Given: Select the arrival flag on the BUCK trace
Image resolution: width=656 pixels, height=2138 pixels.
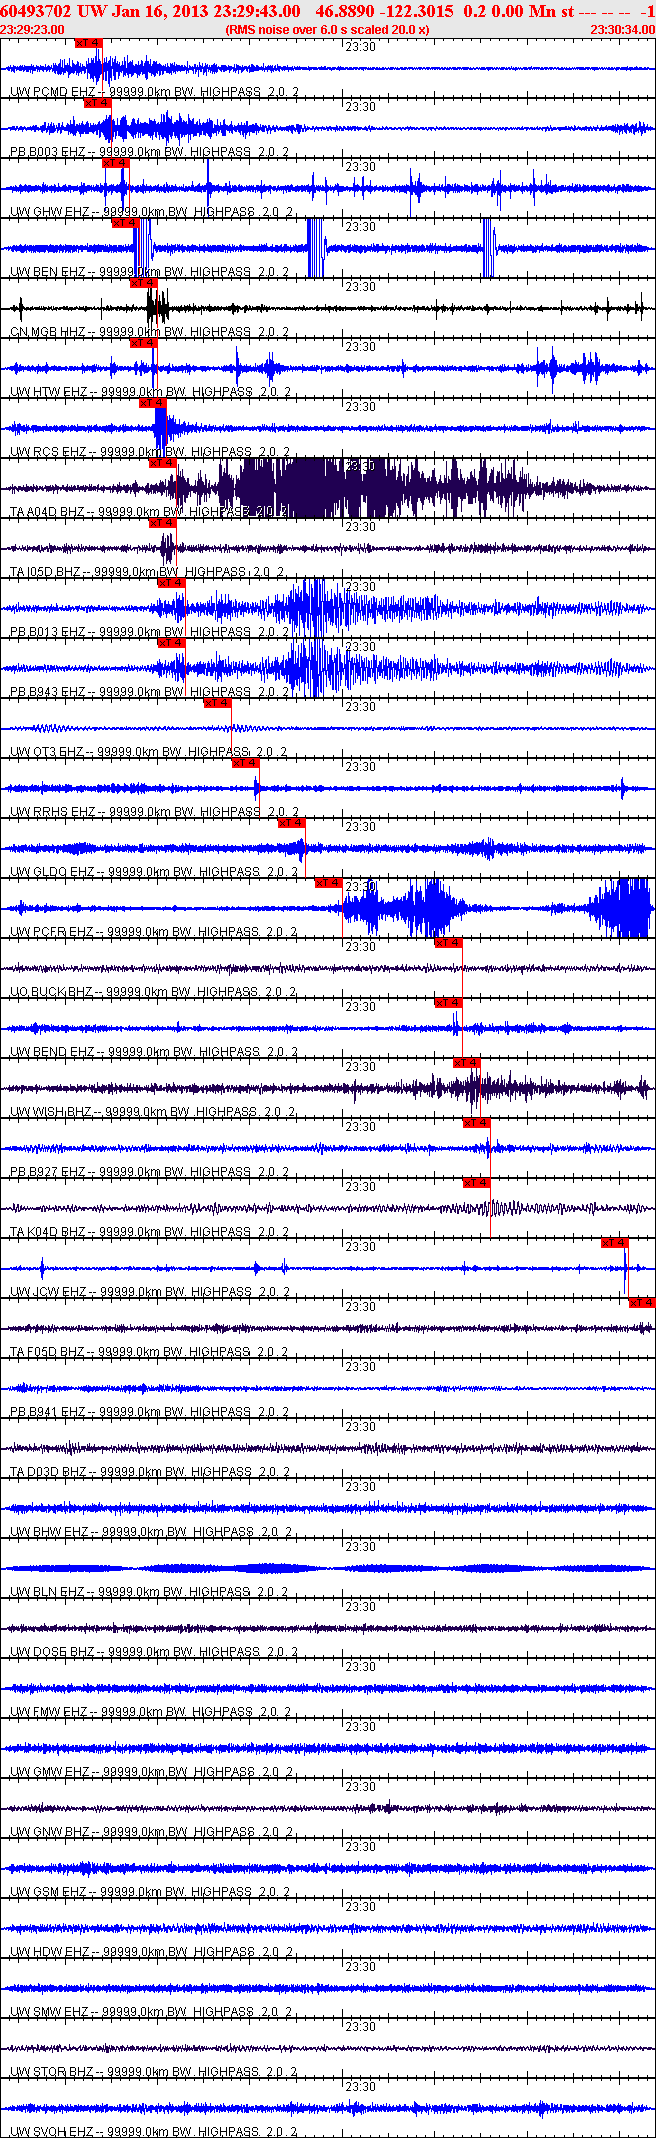Looking at the screenshot, I should click(449, 943).
